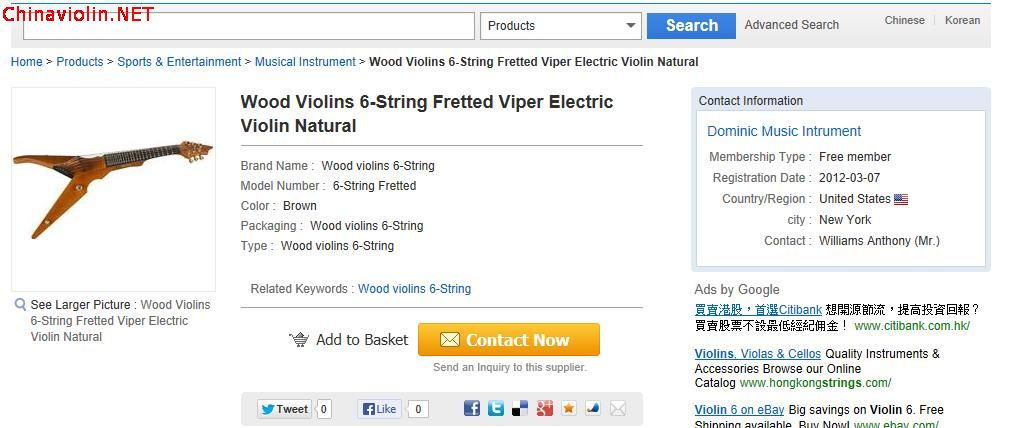Share via the Twitter bird icon
This screenshot has height=428, width=1029.
click(x=496, y=408)
